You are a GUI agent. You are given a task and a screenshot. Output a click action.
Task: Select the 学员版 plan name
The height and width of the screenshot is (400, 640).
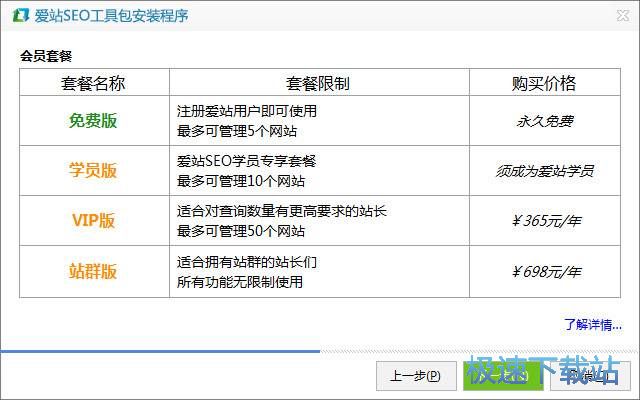(x=93, y=170)
